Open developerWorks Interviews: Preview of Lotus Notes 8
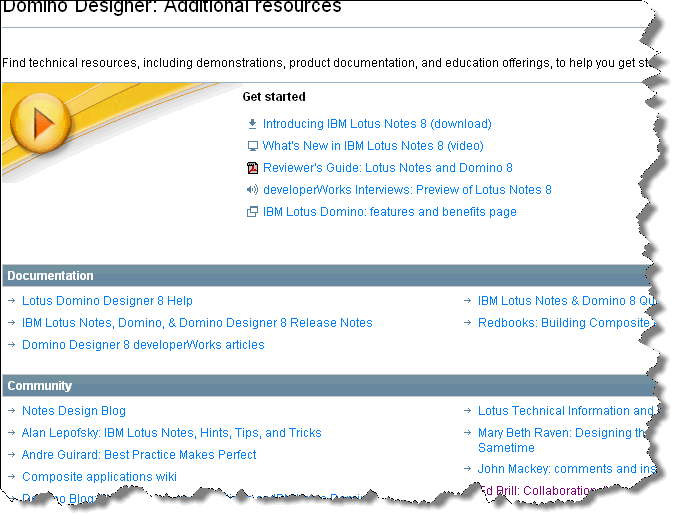The width and height of the screenshot is (673, 515). pyautogui.click(x=407, y=190)
